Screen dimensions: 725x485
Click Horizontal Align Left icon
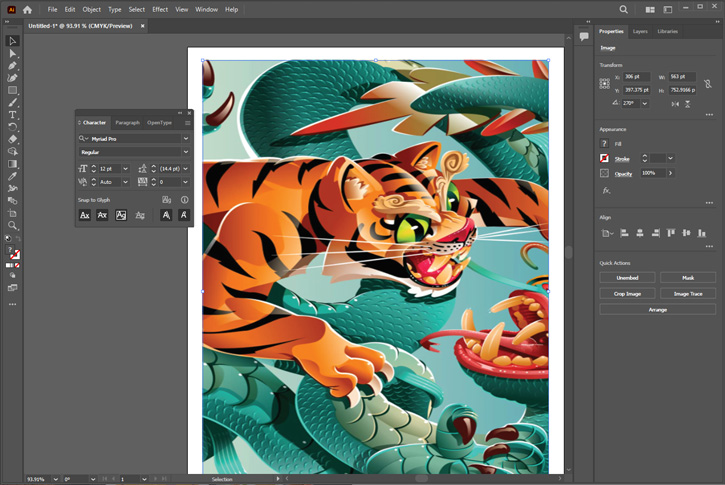pyautogui.click(x=624, y=233)
